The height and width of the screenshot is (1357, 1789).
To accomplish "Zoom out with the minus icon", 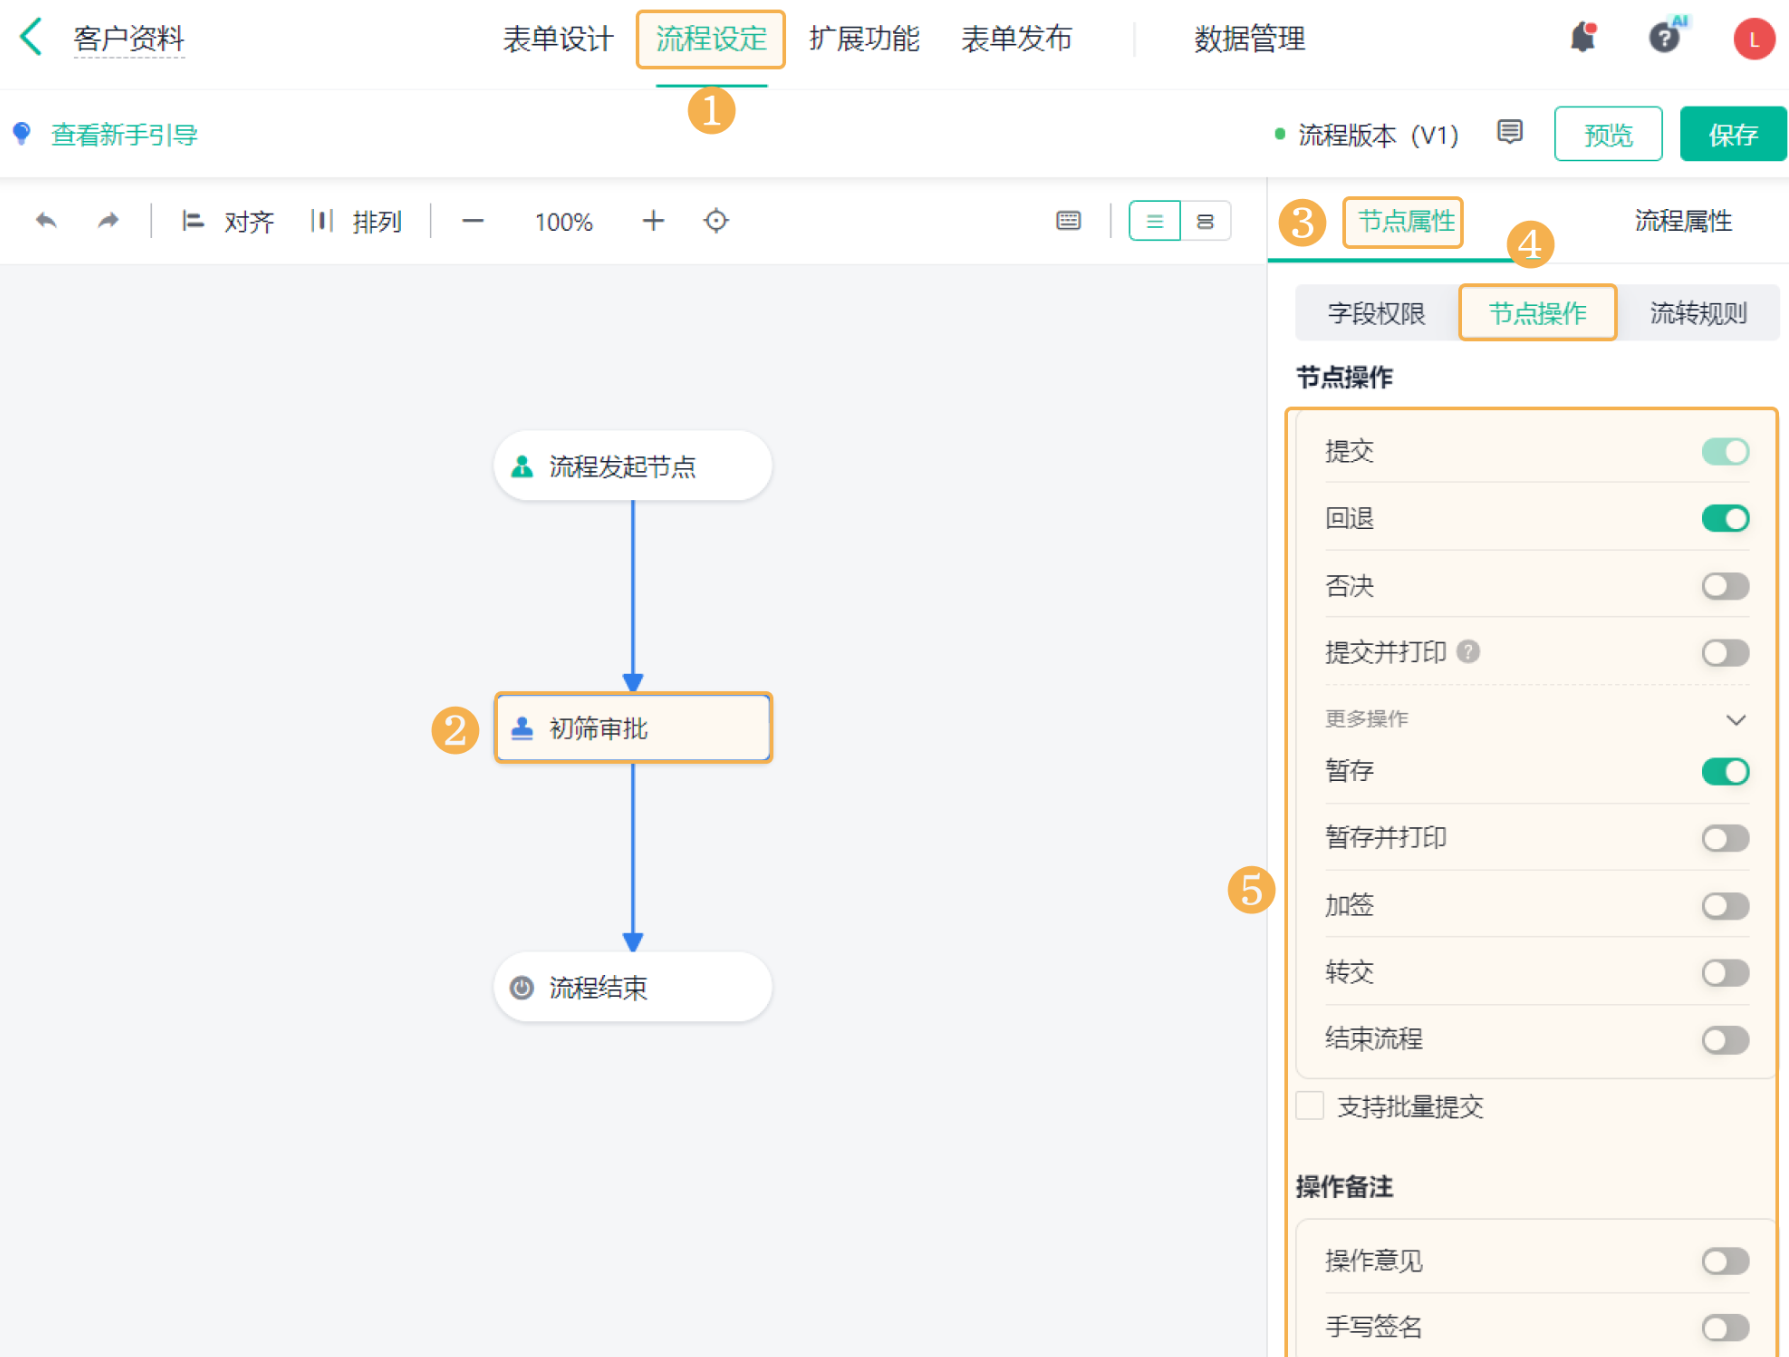I will coord(473,220).
